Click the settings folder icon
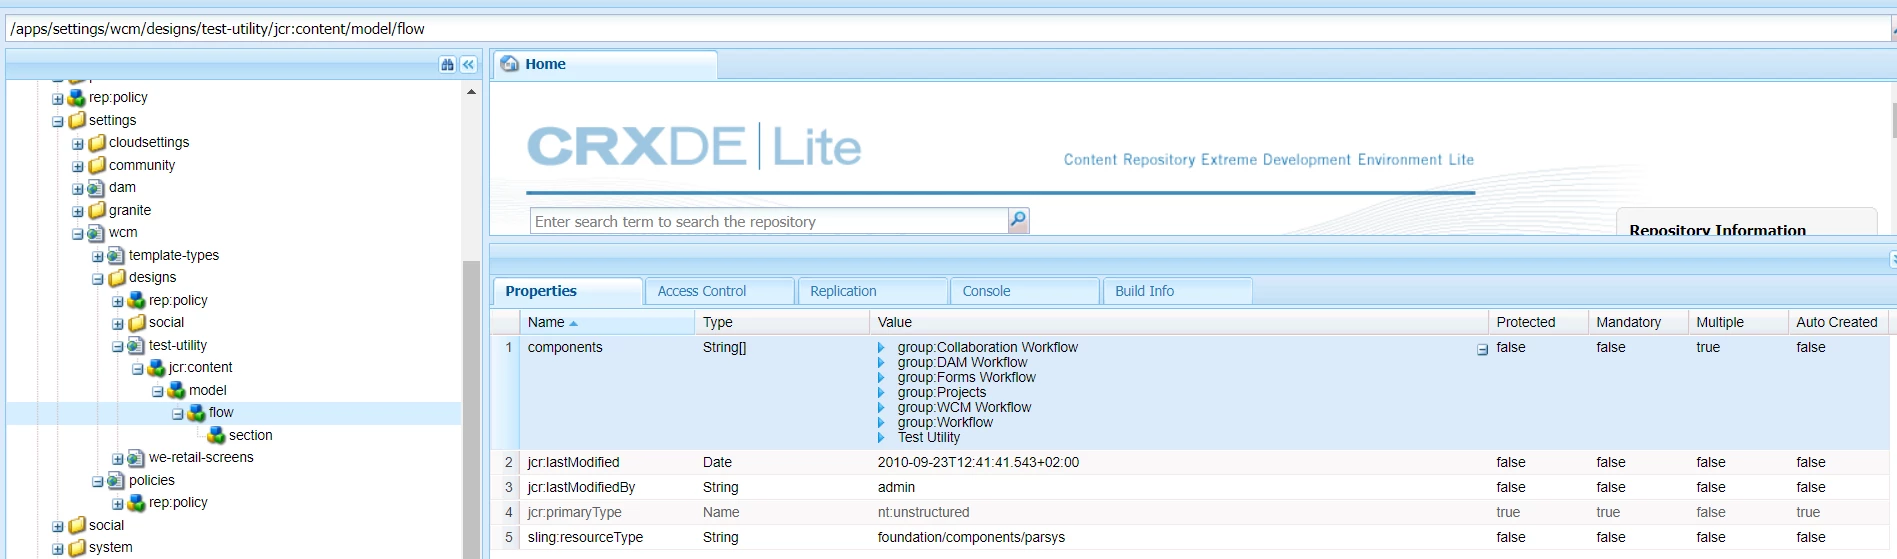Viewport: 1897px width, 559px height. 77,120
